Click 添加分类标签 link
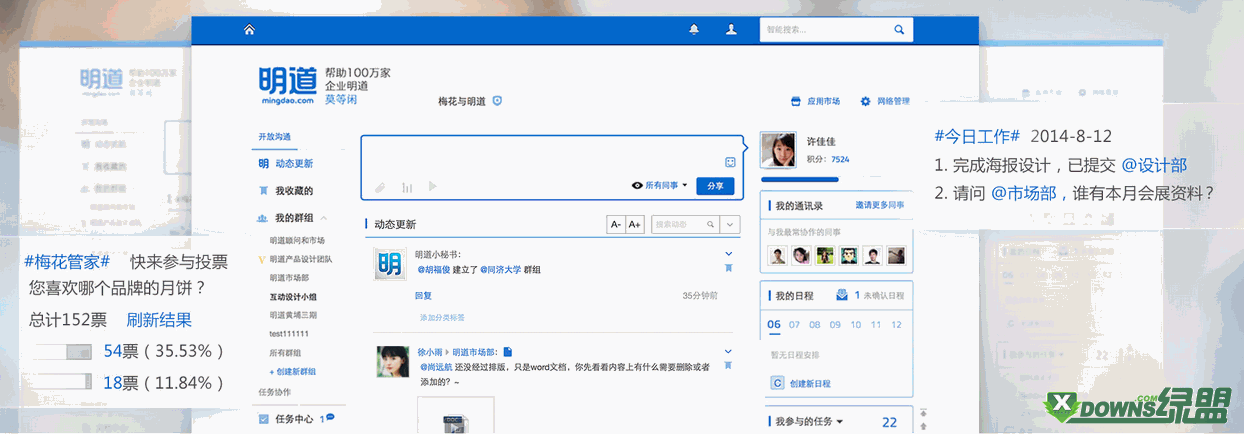 tap(442, 317)
